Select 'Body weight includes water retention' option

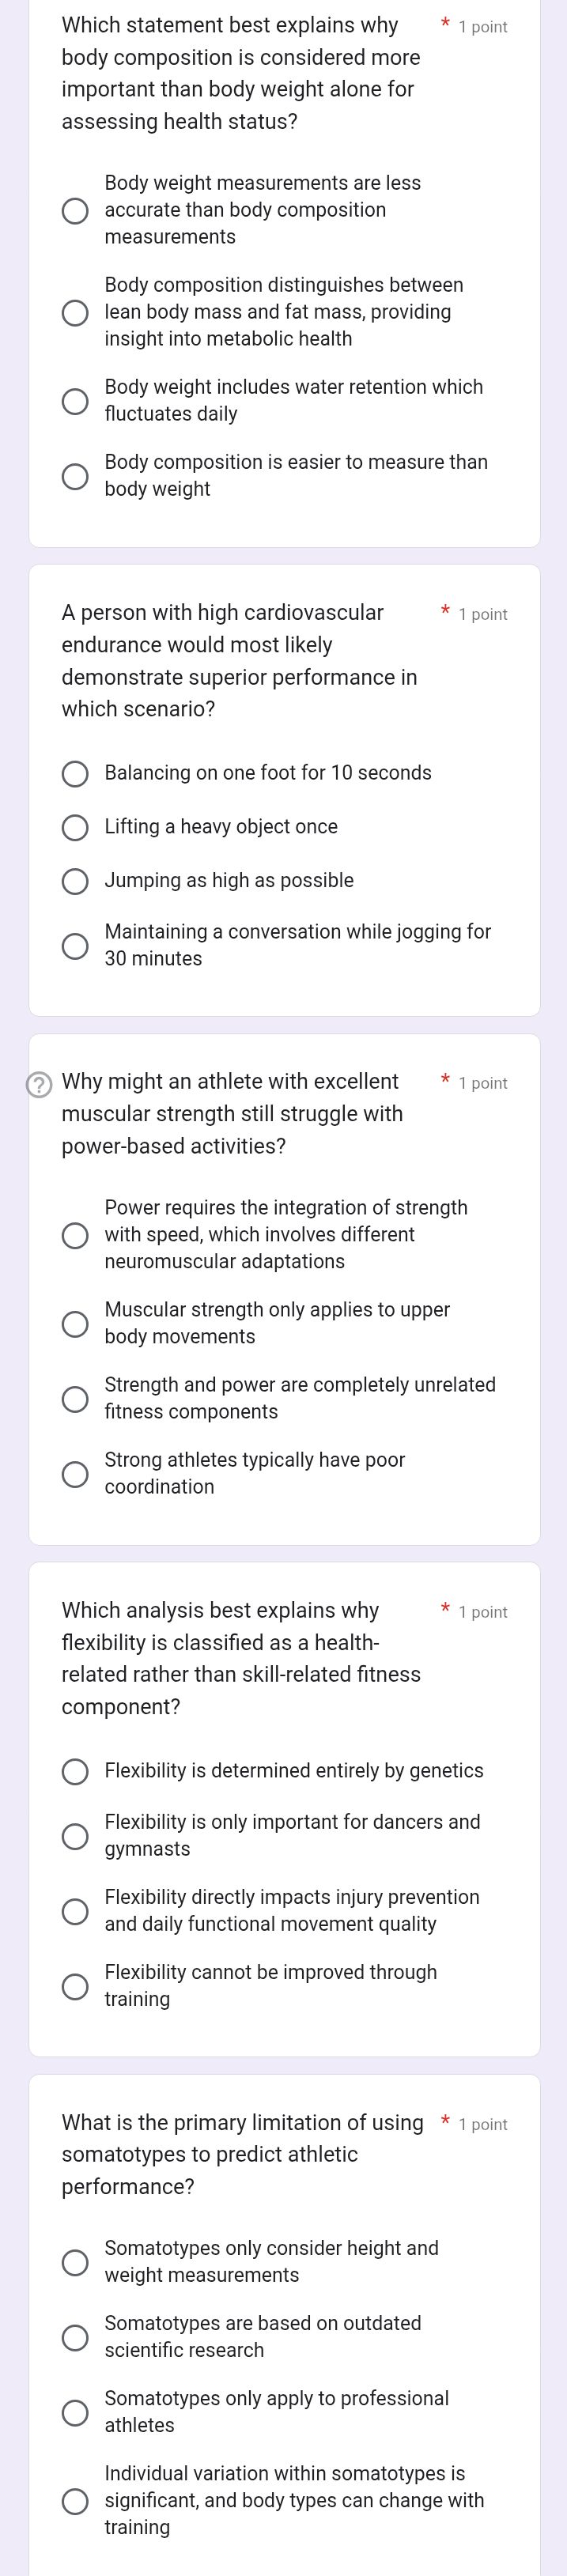pos(74,400)
